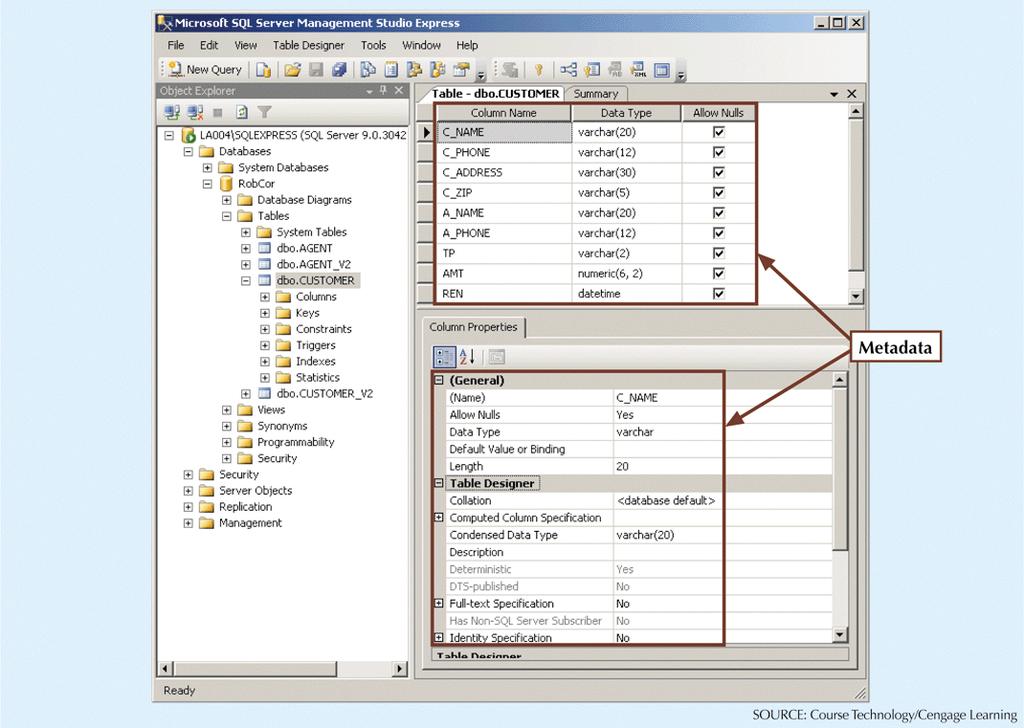Expand Computed Column Specification property

pyautogui.click(x=439, y=517)
